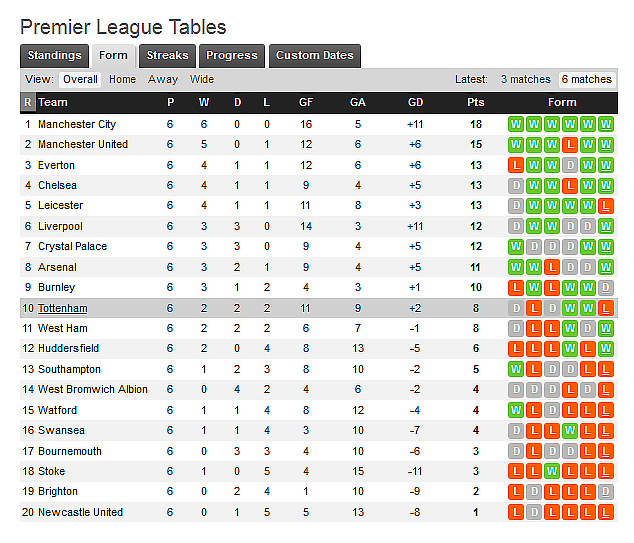This screenshot has width=634, height=543.
Task: Click Everton's first loss form badge
Action: click(516, 165)
